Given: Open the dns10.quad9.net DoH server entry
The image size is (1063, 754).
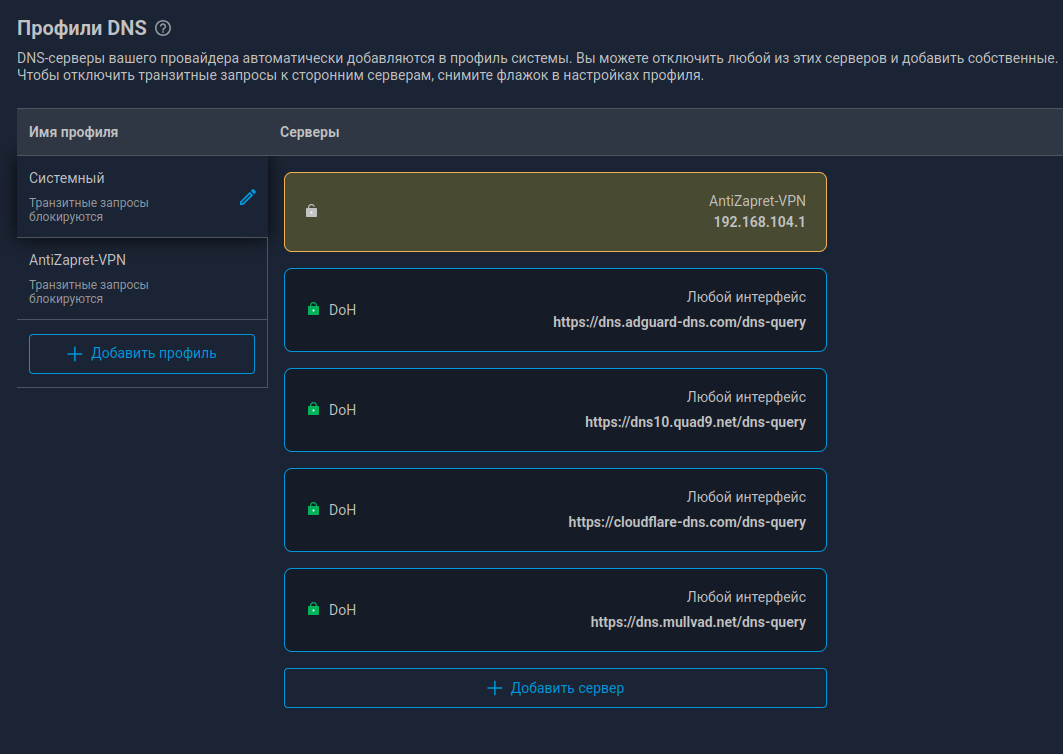Looking at the screenshot, I should click(555, 410).
